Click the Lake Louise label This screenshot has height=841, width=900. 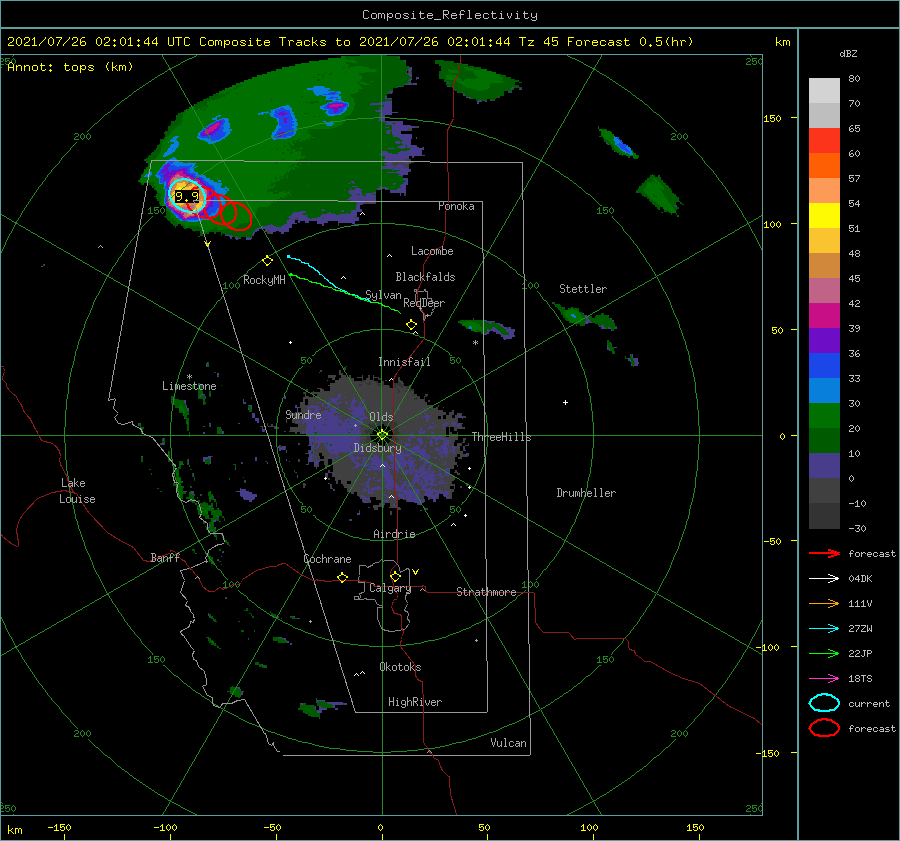(78, 491)
